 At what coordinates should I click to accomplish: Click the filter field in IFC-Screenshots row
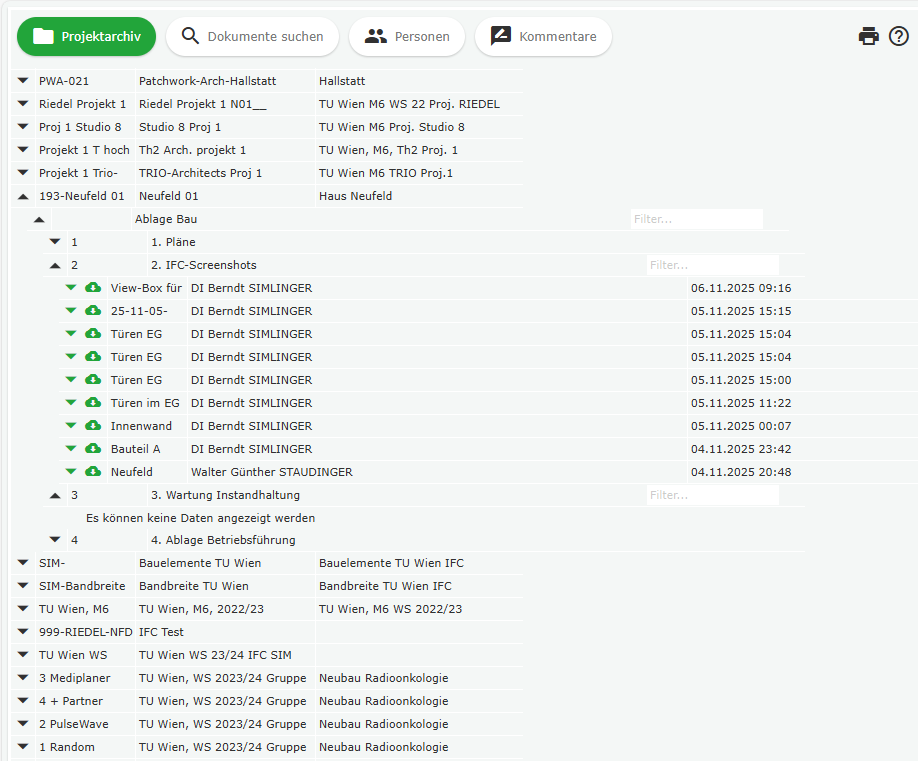[711, 265]
